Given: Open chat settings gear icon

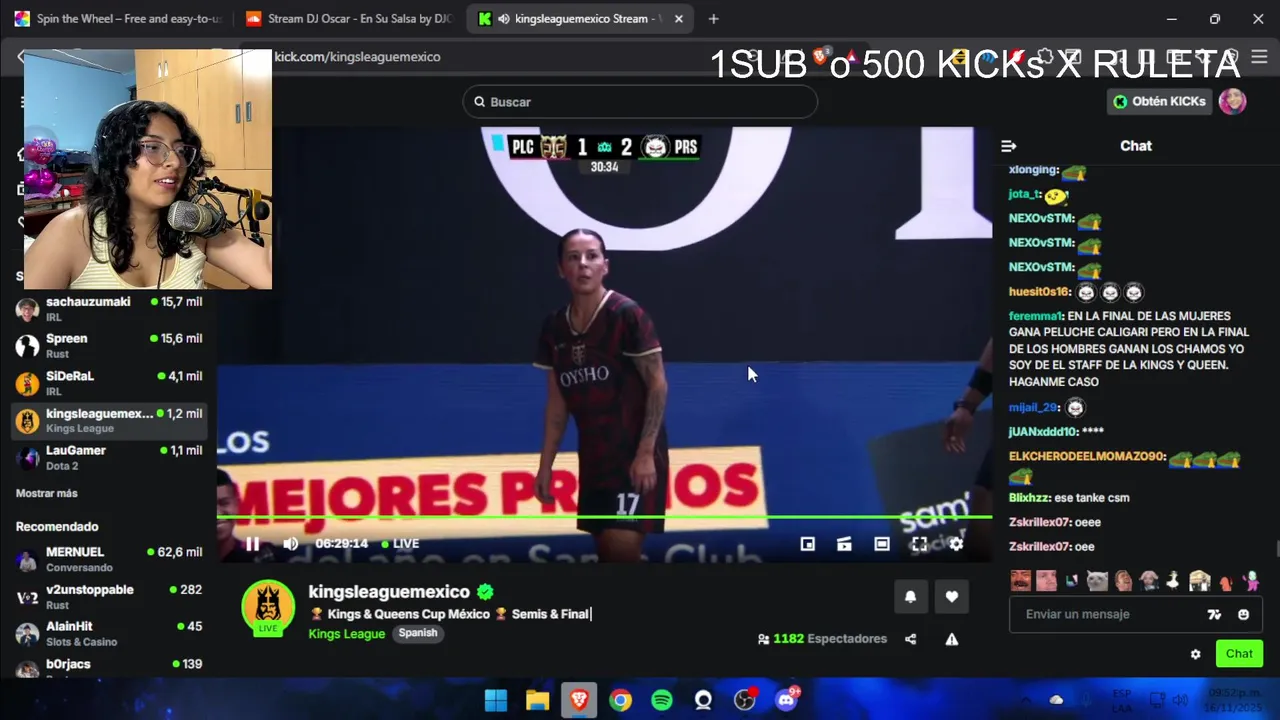Looking at the screenshot, I should (1195, 654).
